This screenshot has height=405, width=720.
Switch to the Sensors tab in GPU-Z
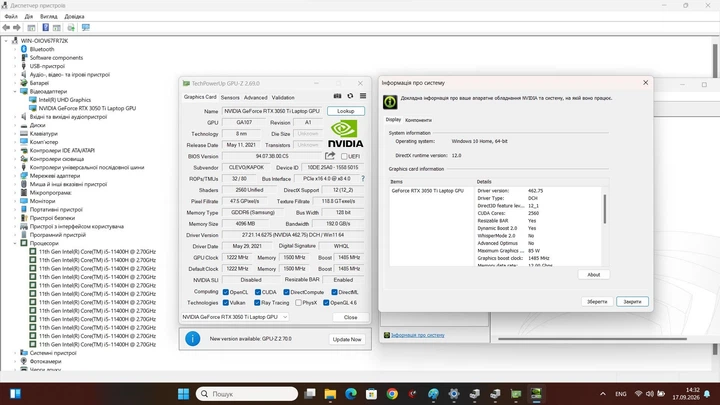(x=230, y=97)
